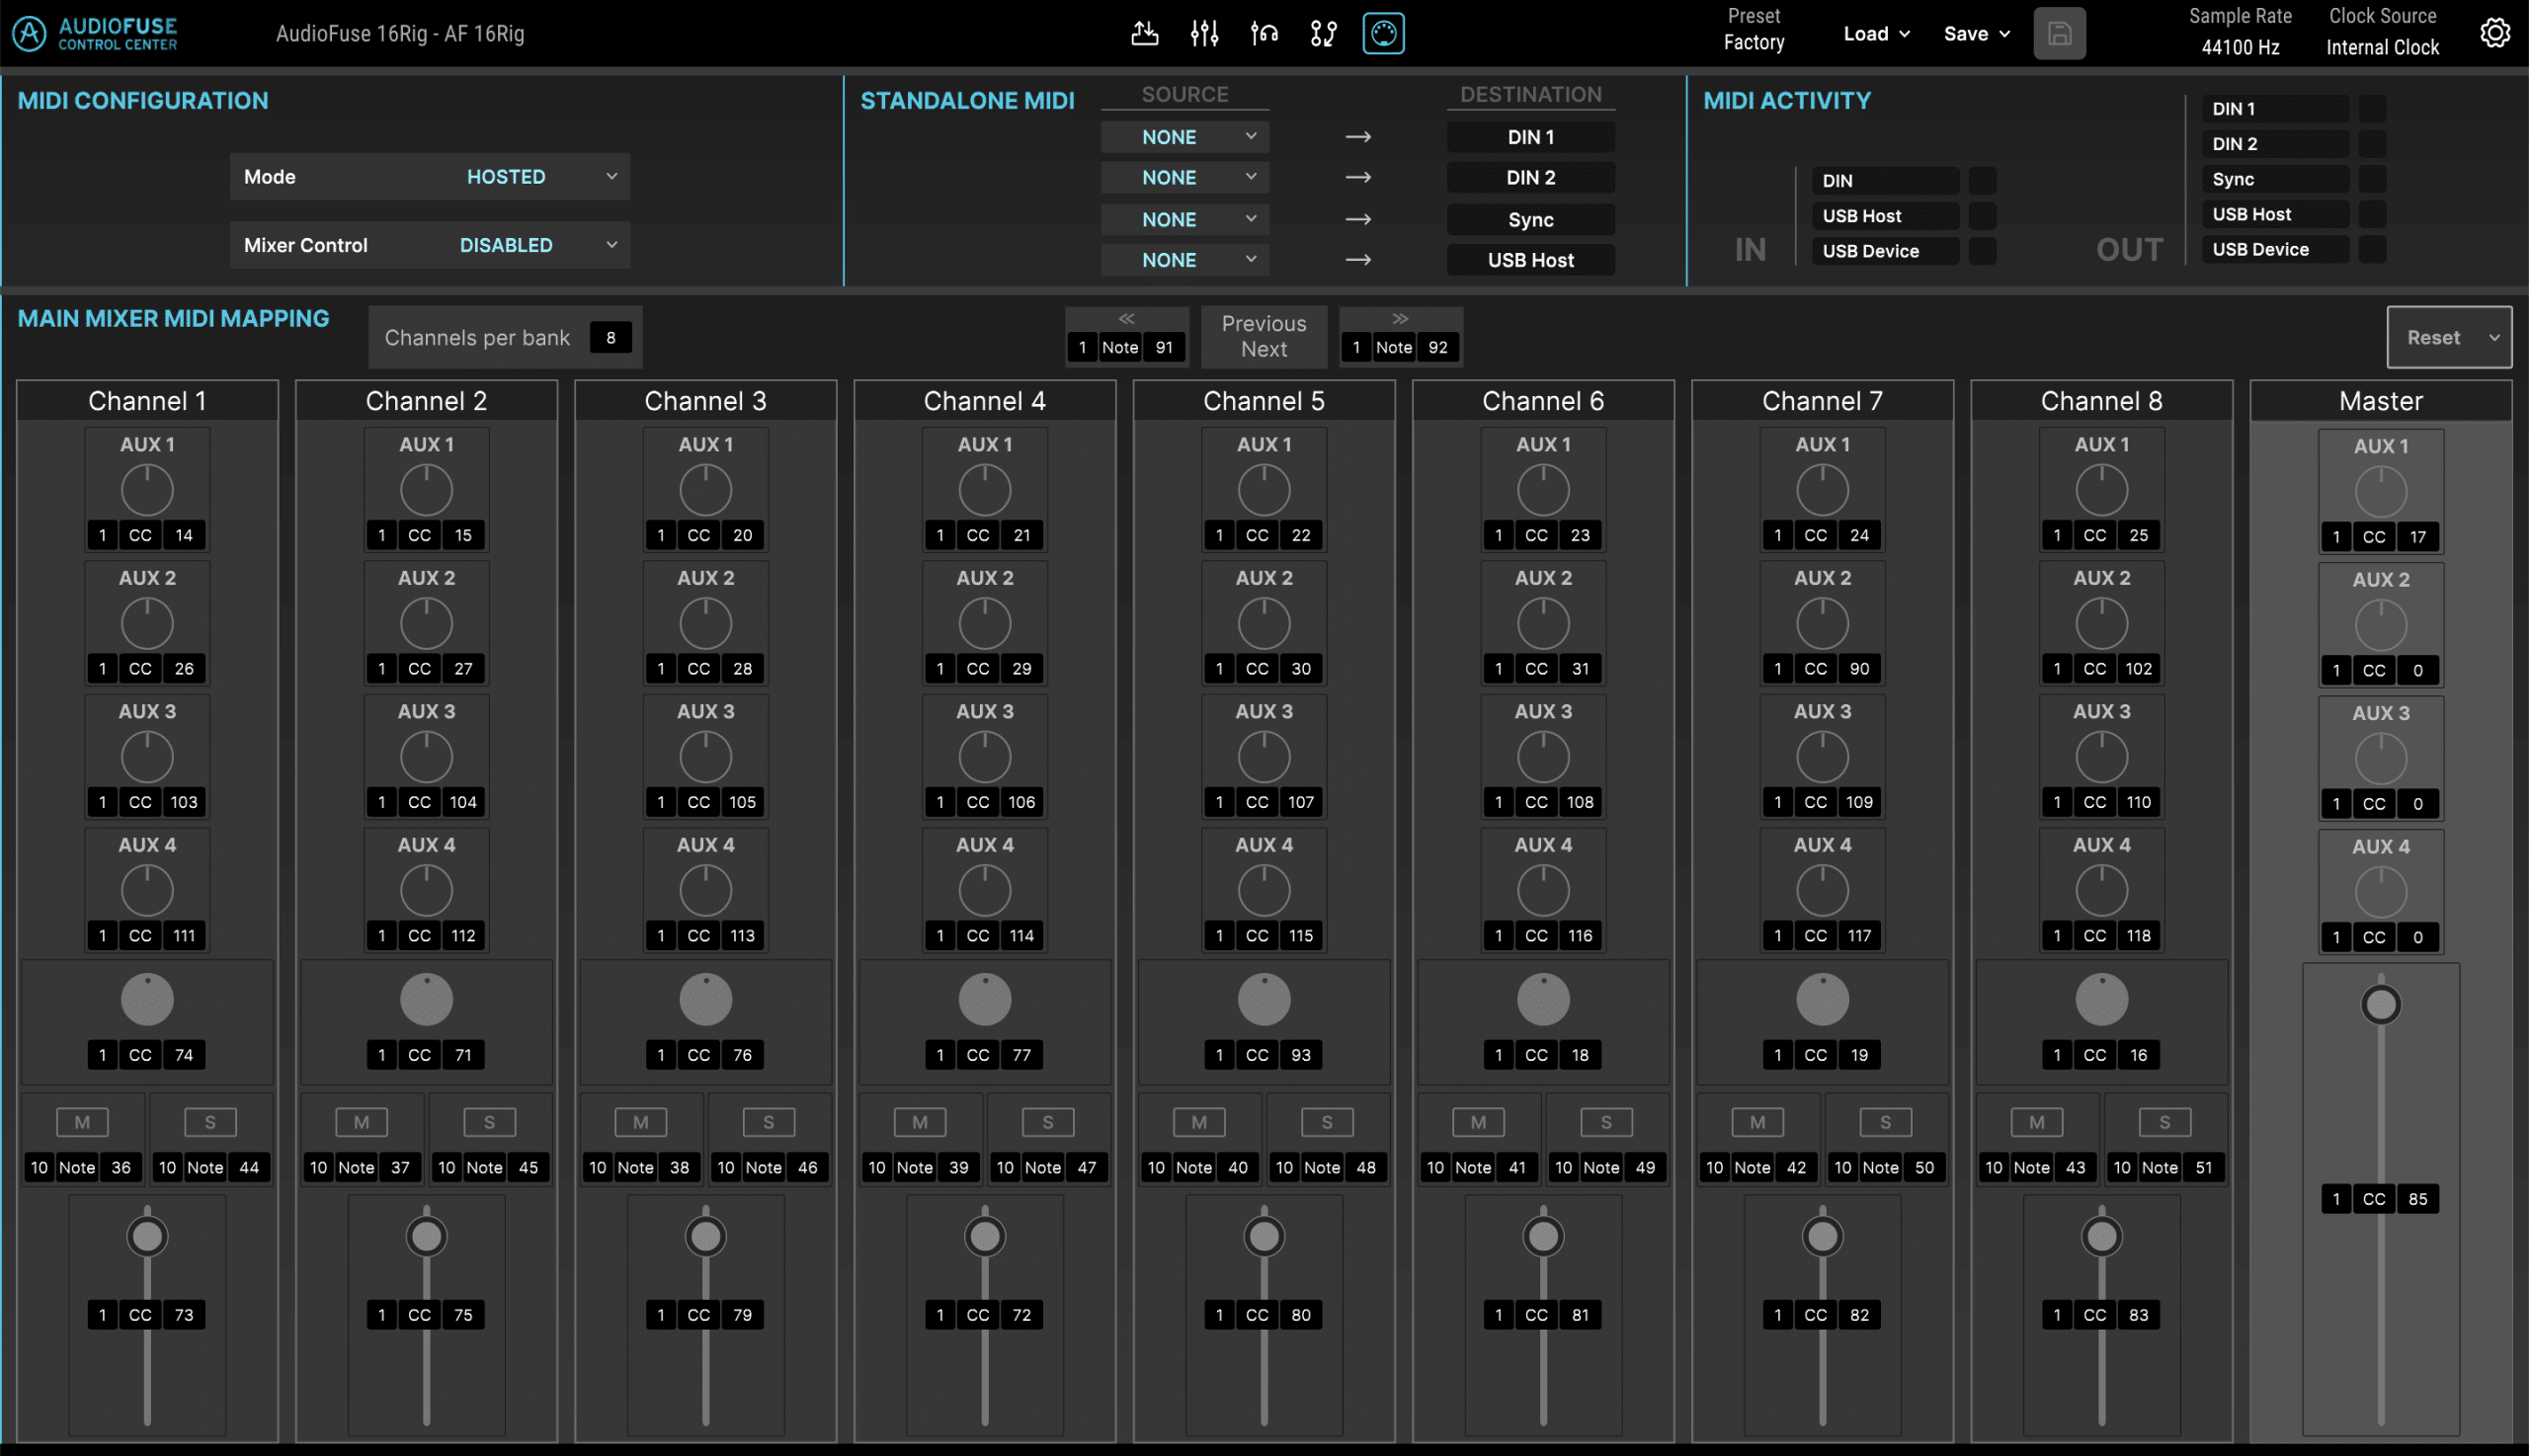Image resolution: width=2529 pixels, height=1456 pixels.
Task: Click the next bank double-chevron icon
Action: 1400,318
